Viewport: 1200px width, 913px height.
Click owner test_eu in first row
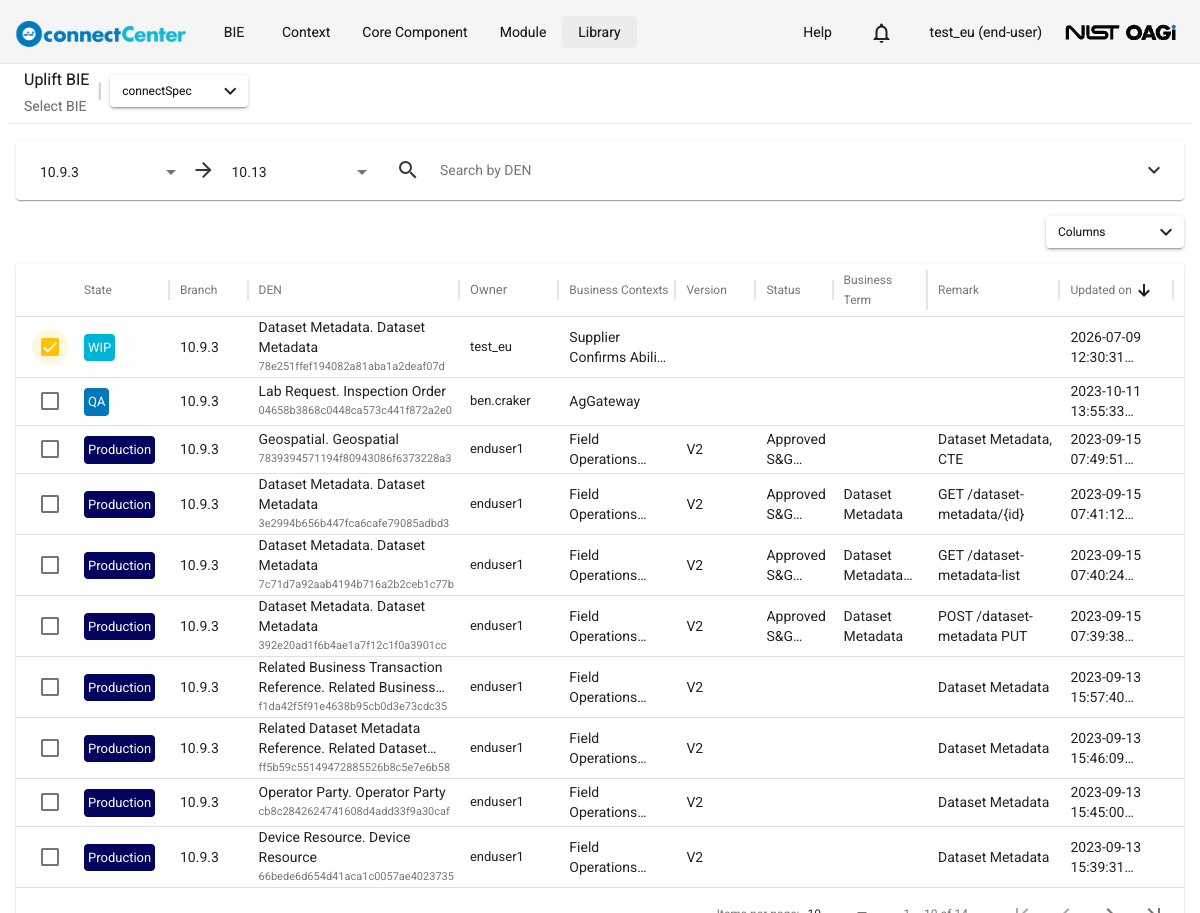pyautogui.click(x=491, y=347)
